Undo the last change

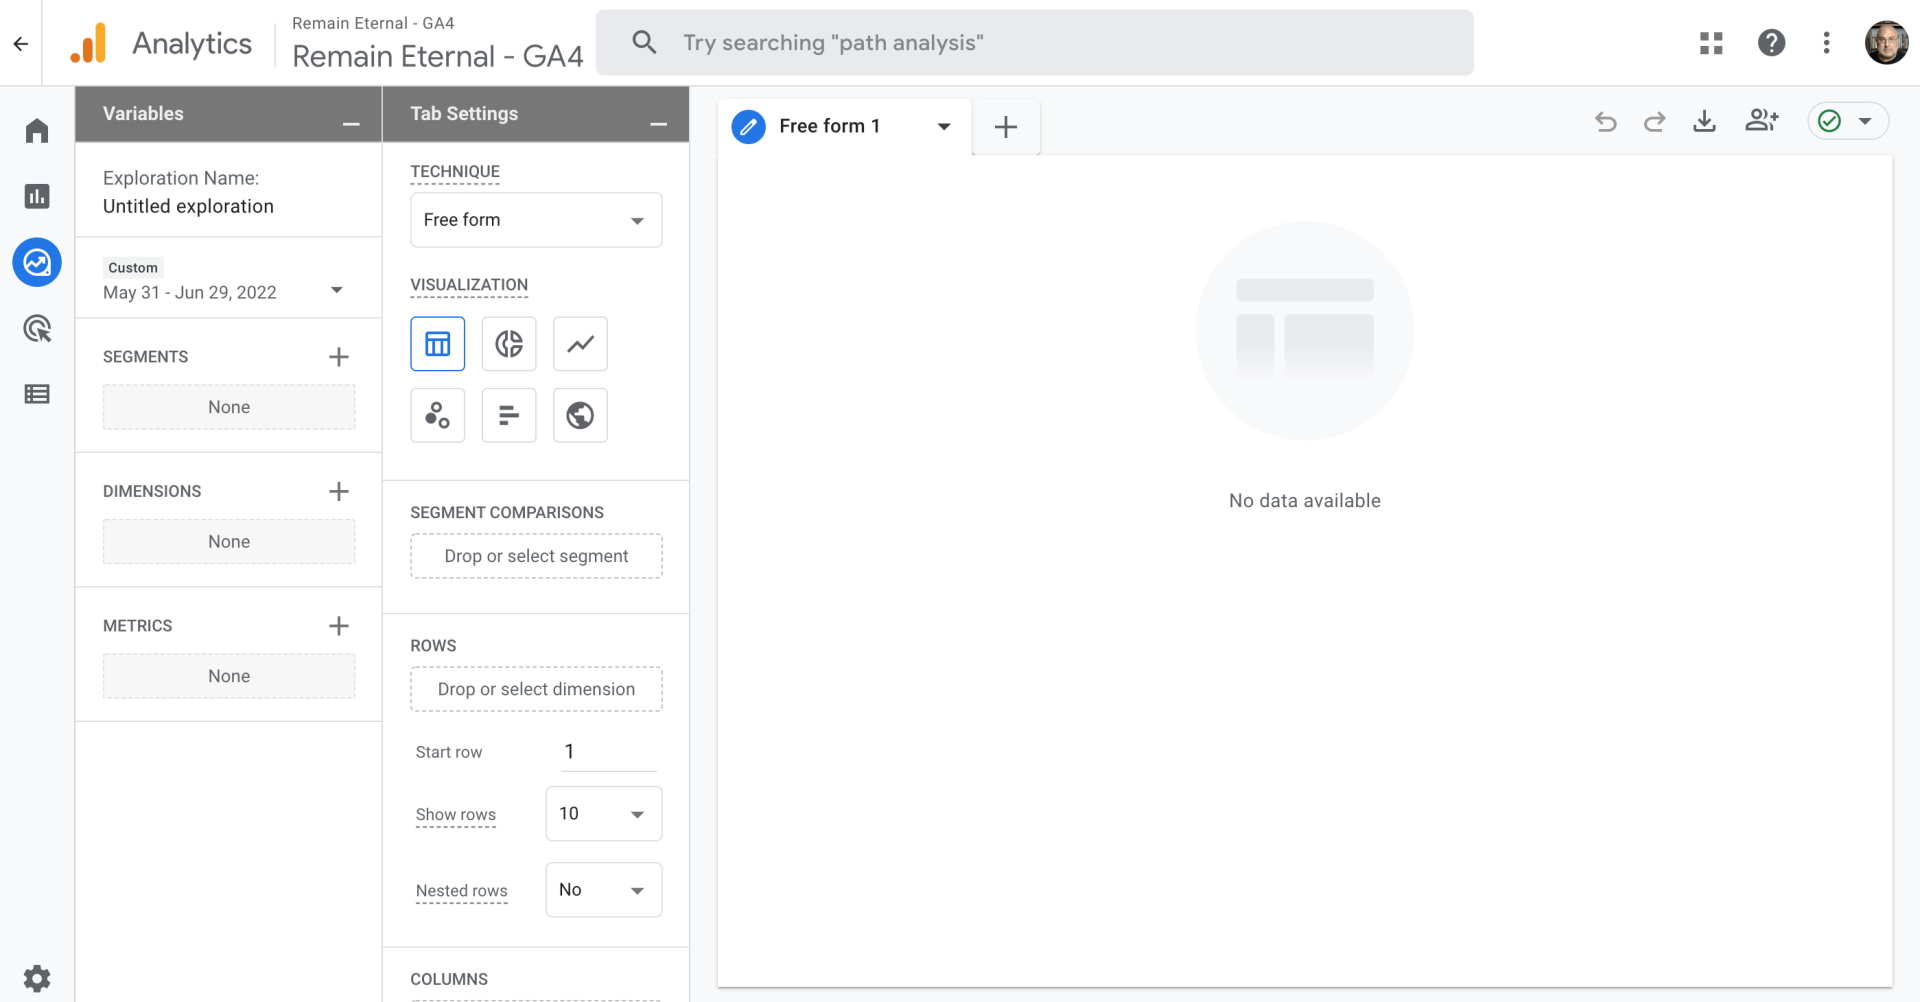point(1606,122)
